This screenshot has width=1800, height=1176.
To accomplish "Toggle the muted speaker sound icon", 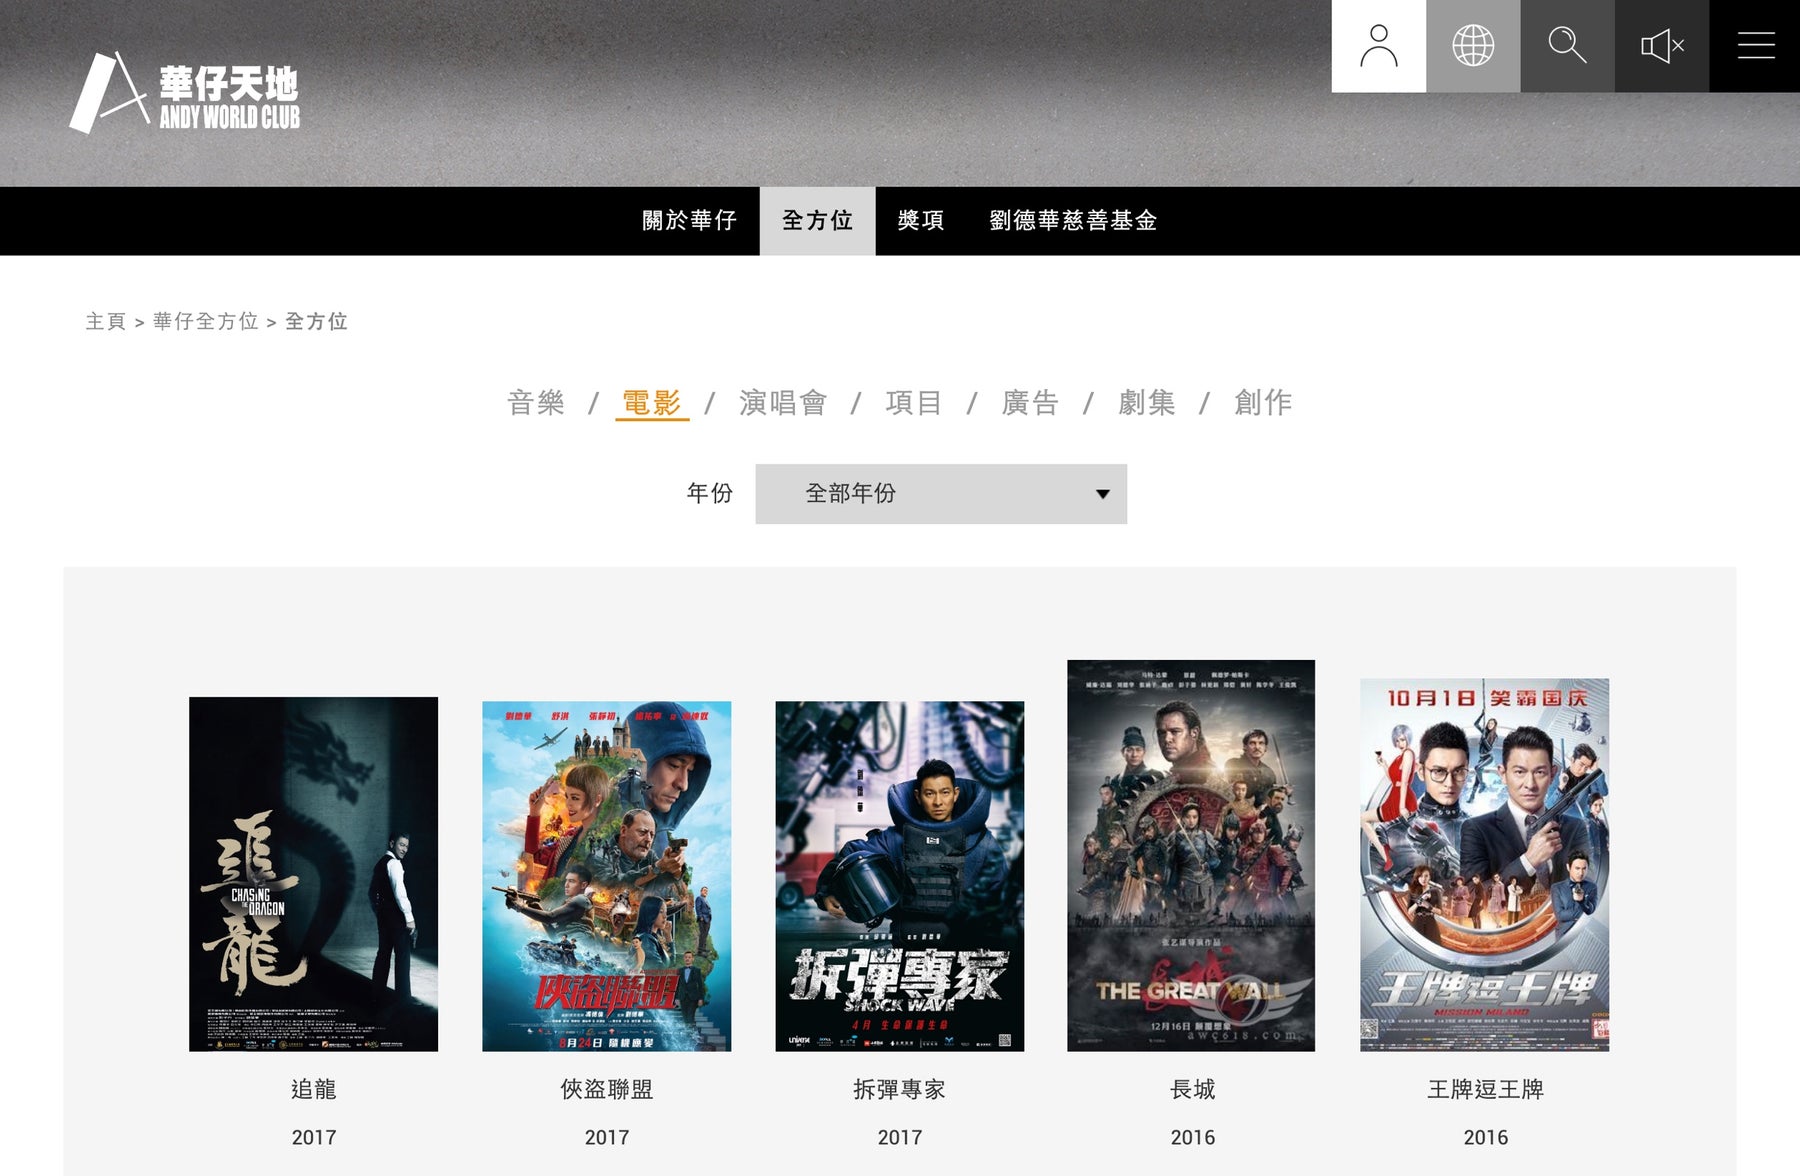I will pos(1662,46).
